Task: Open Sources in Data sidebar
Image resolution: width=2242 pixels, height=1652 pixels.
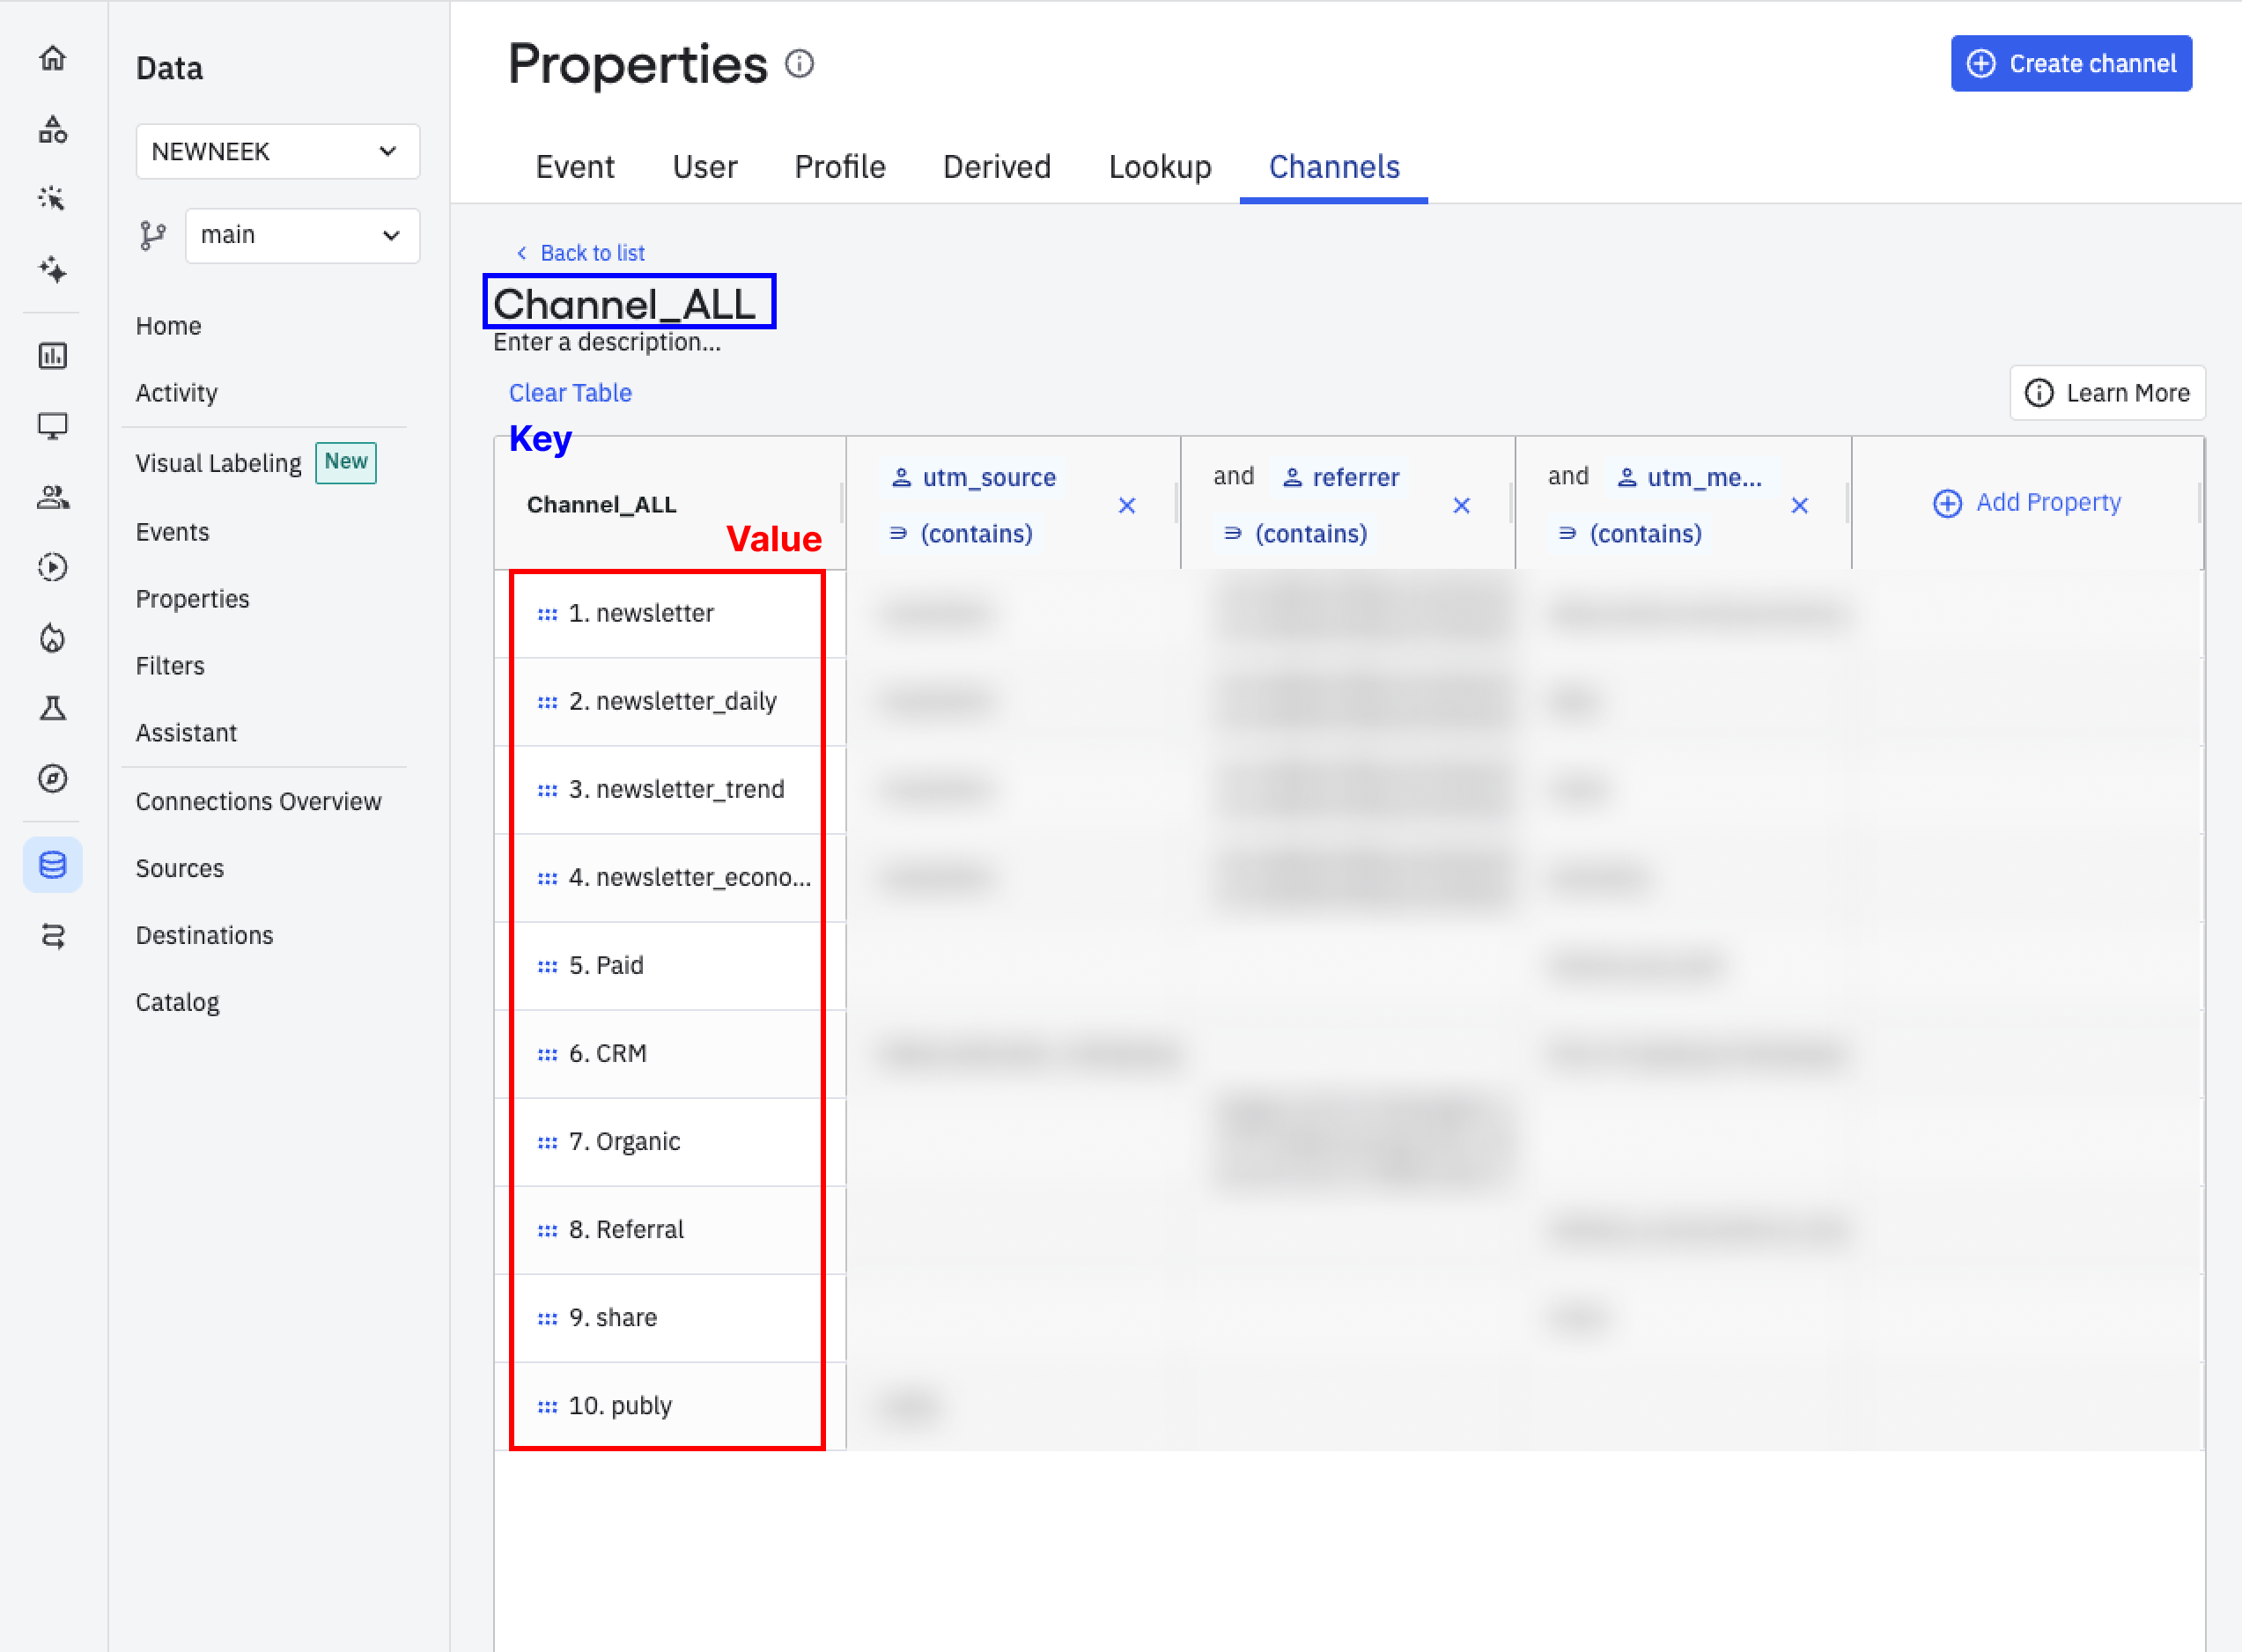Action: (180, 869)
